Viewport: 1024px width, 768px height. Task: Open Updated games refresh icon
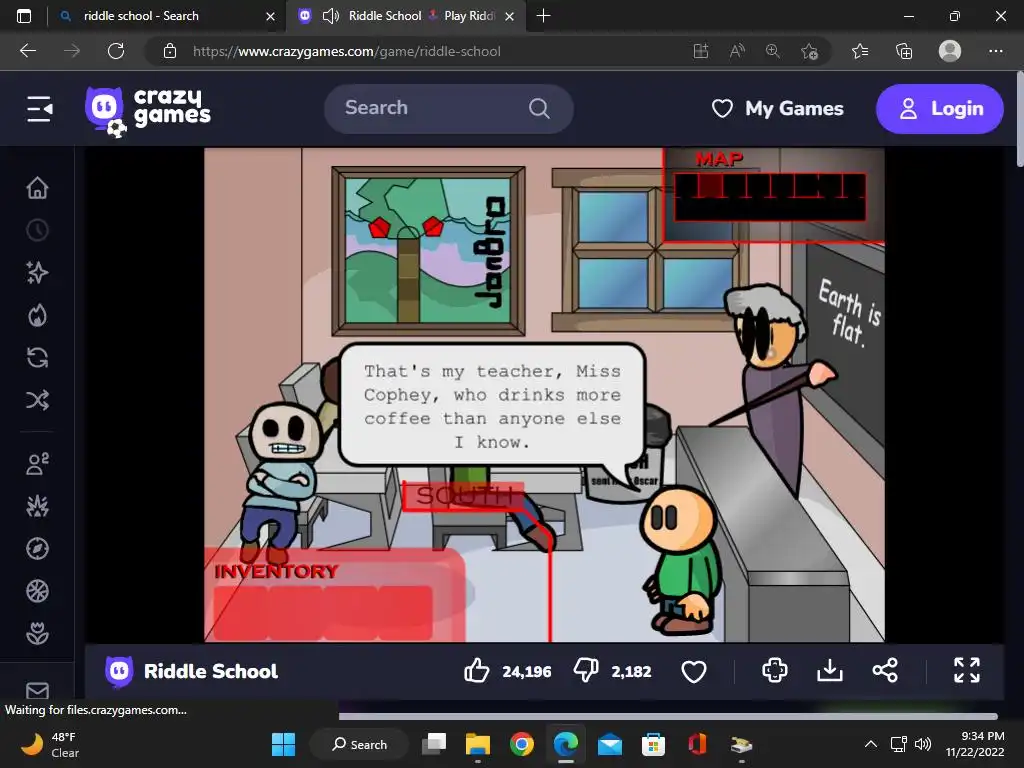(37, 358)
